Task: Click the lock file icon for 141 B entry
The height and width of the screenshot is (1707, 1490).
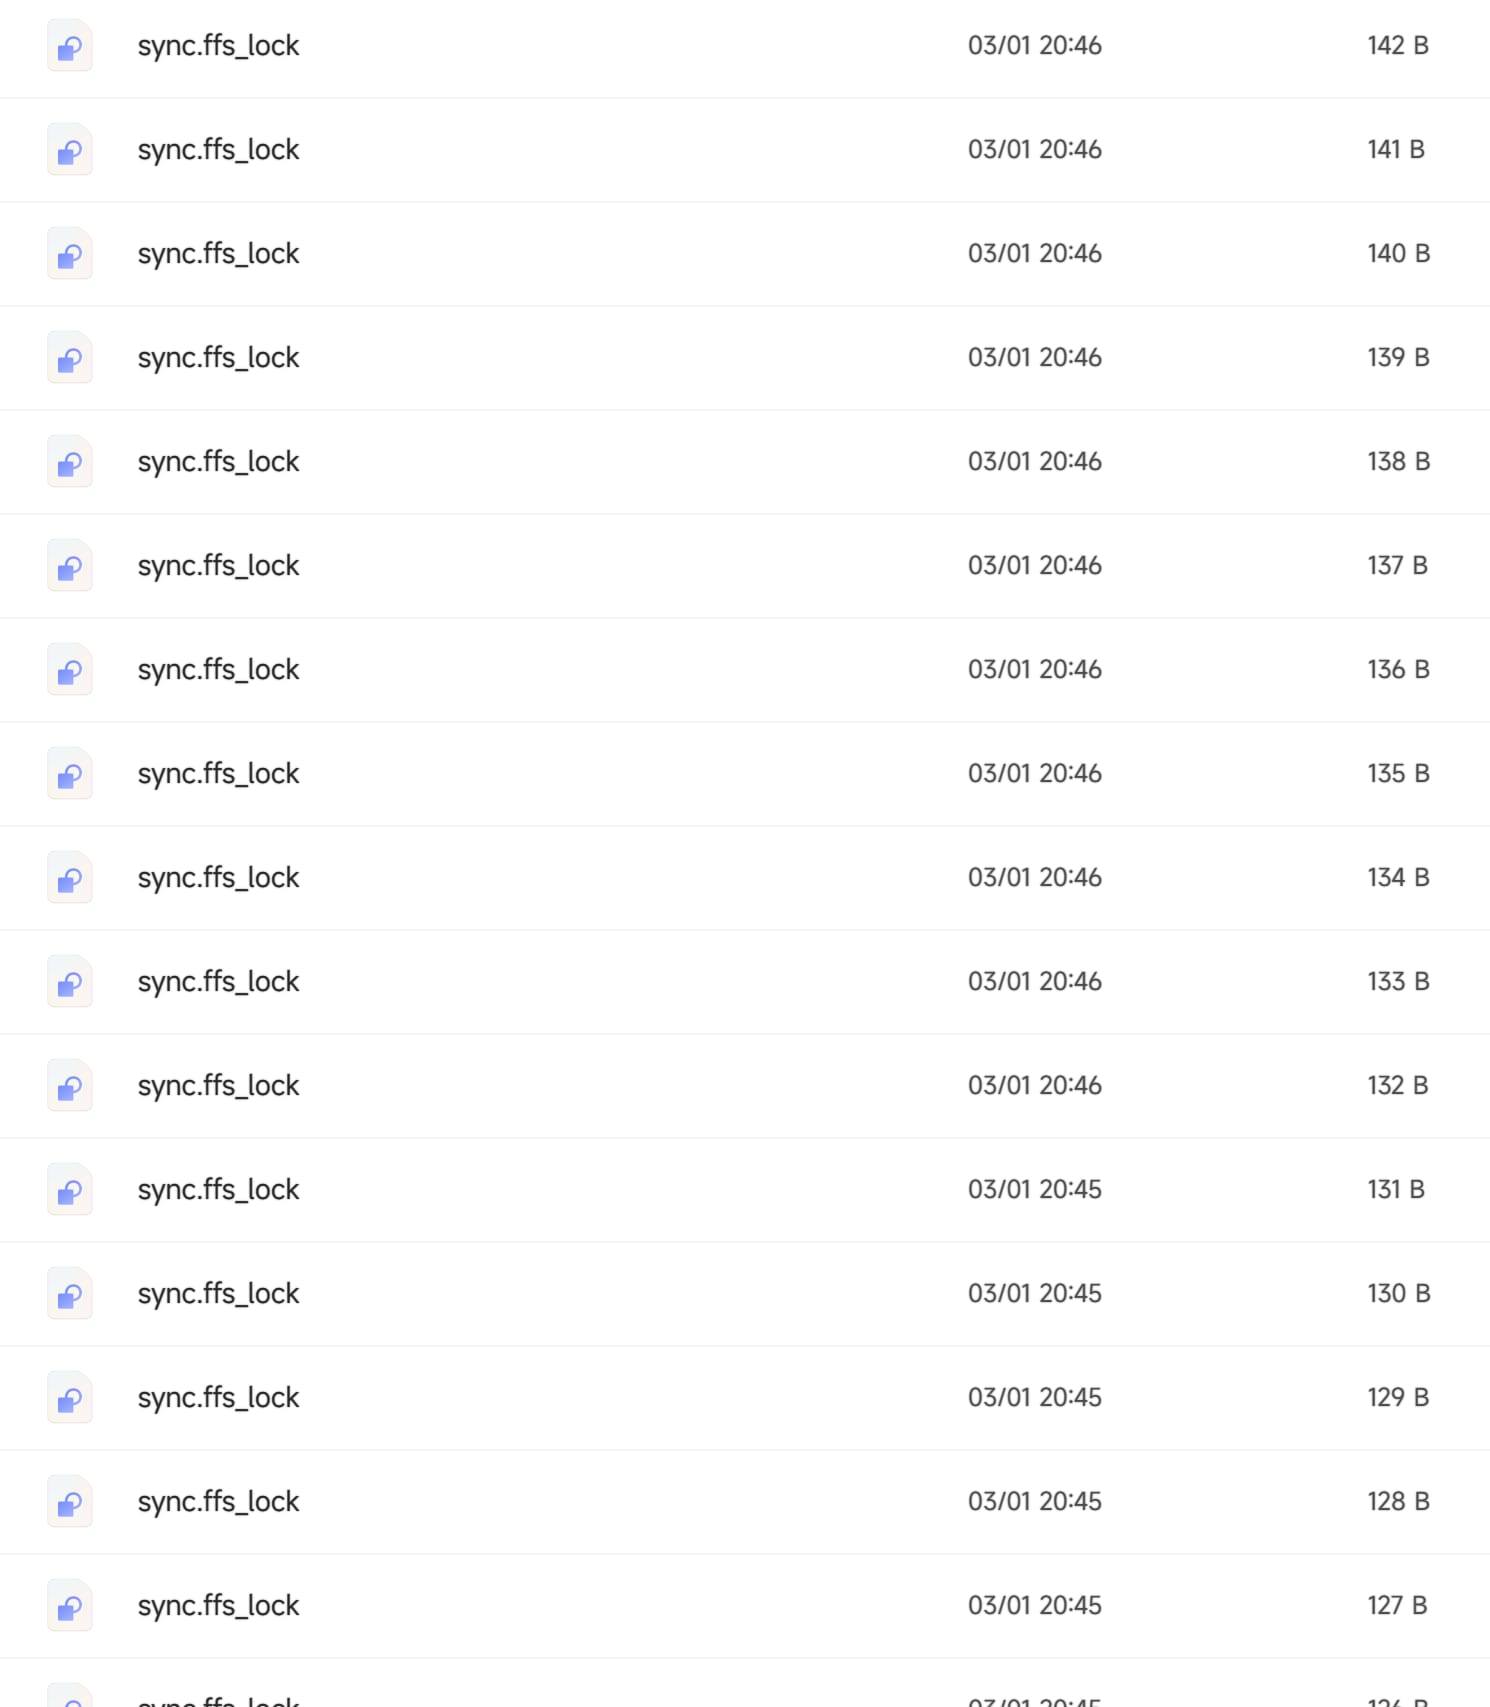Action: [70, 150]
